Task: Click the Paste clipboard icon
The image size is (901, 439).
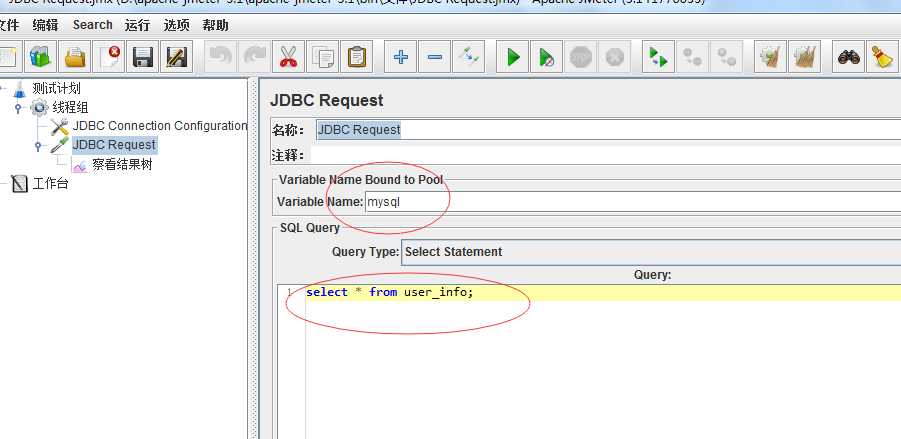Action: tap(356, 57)
